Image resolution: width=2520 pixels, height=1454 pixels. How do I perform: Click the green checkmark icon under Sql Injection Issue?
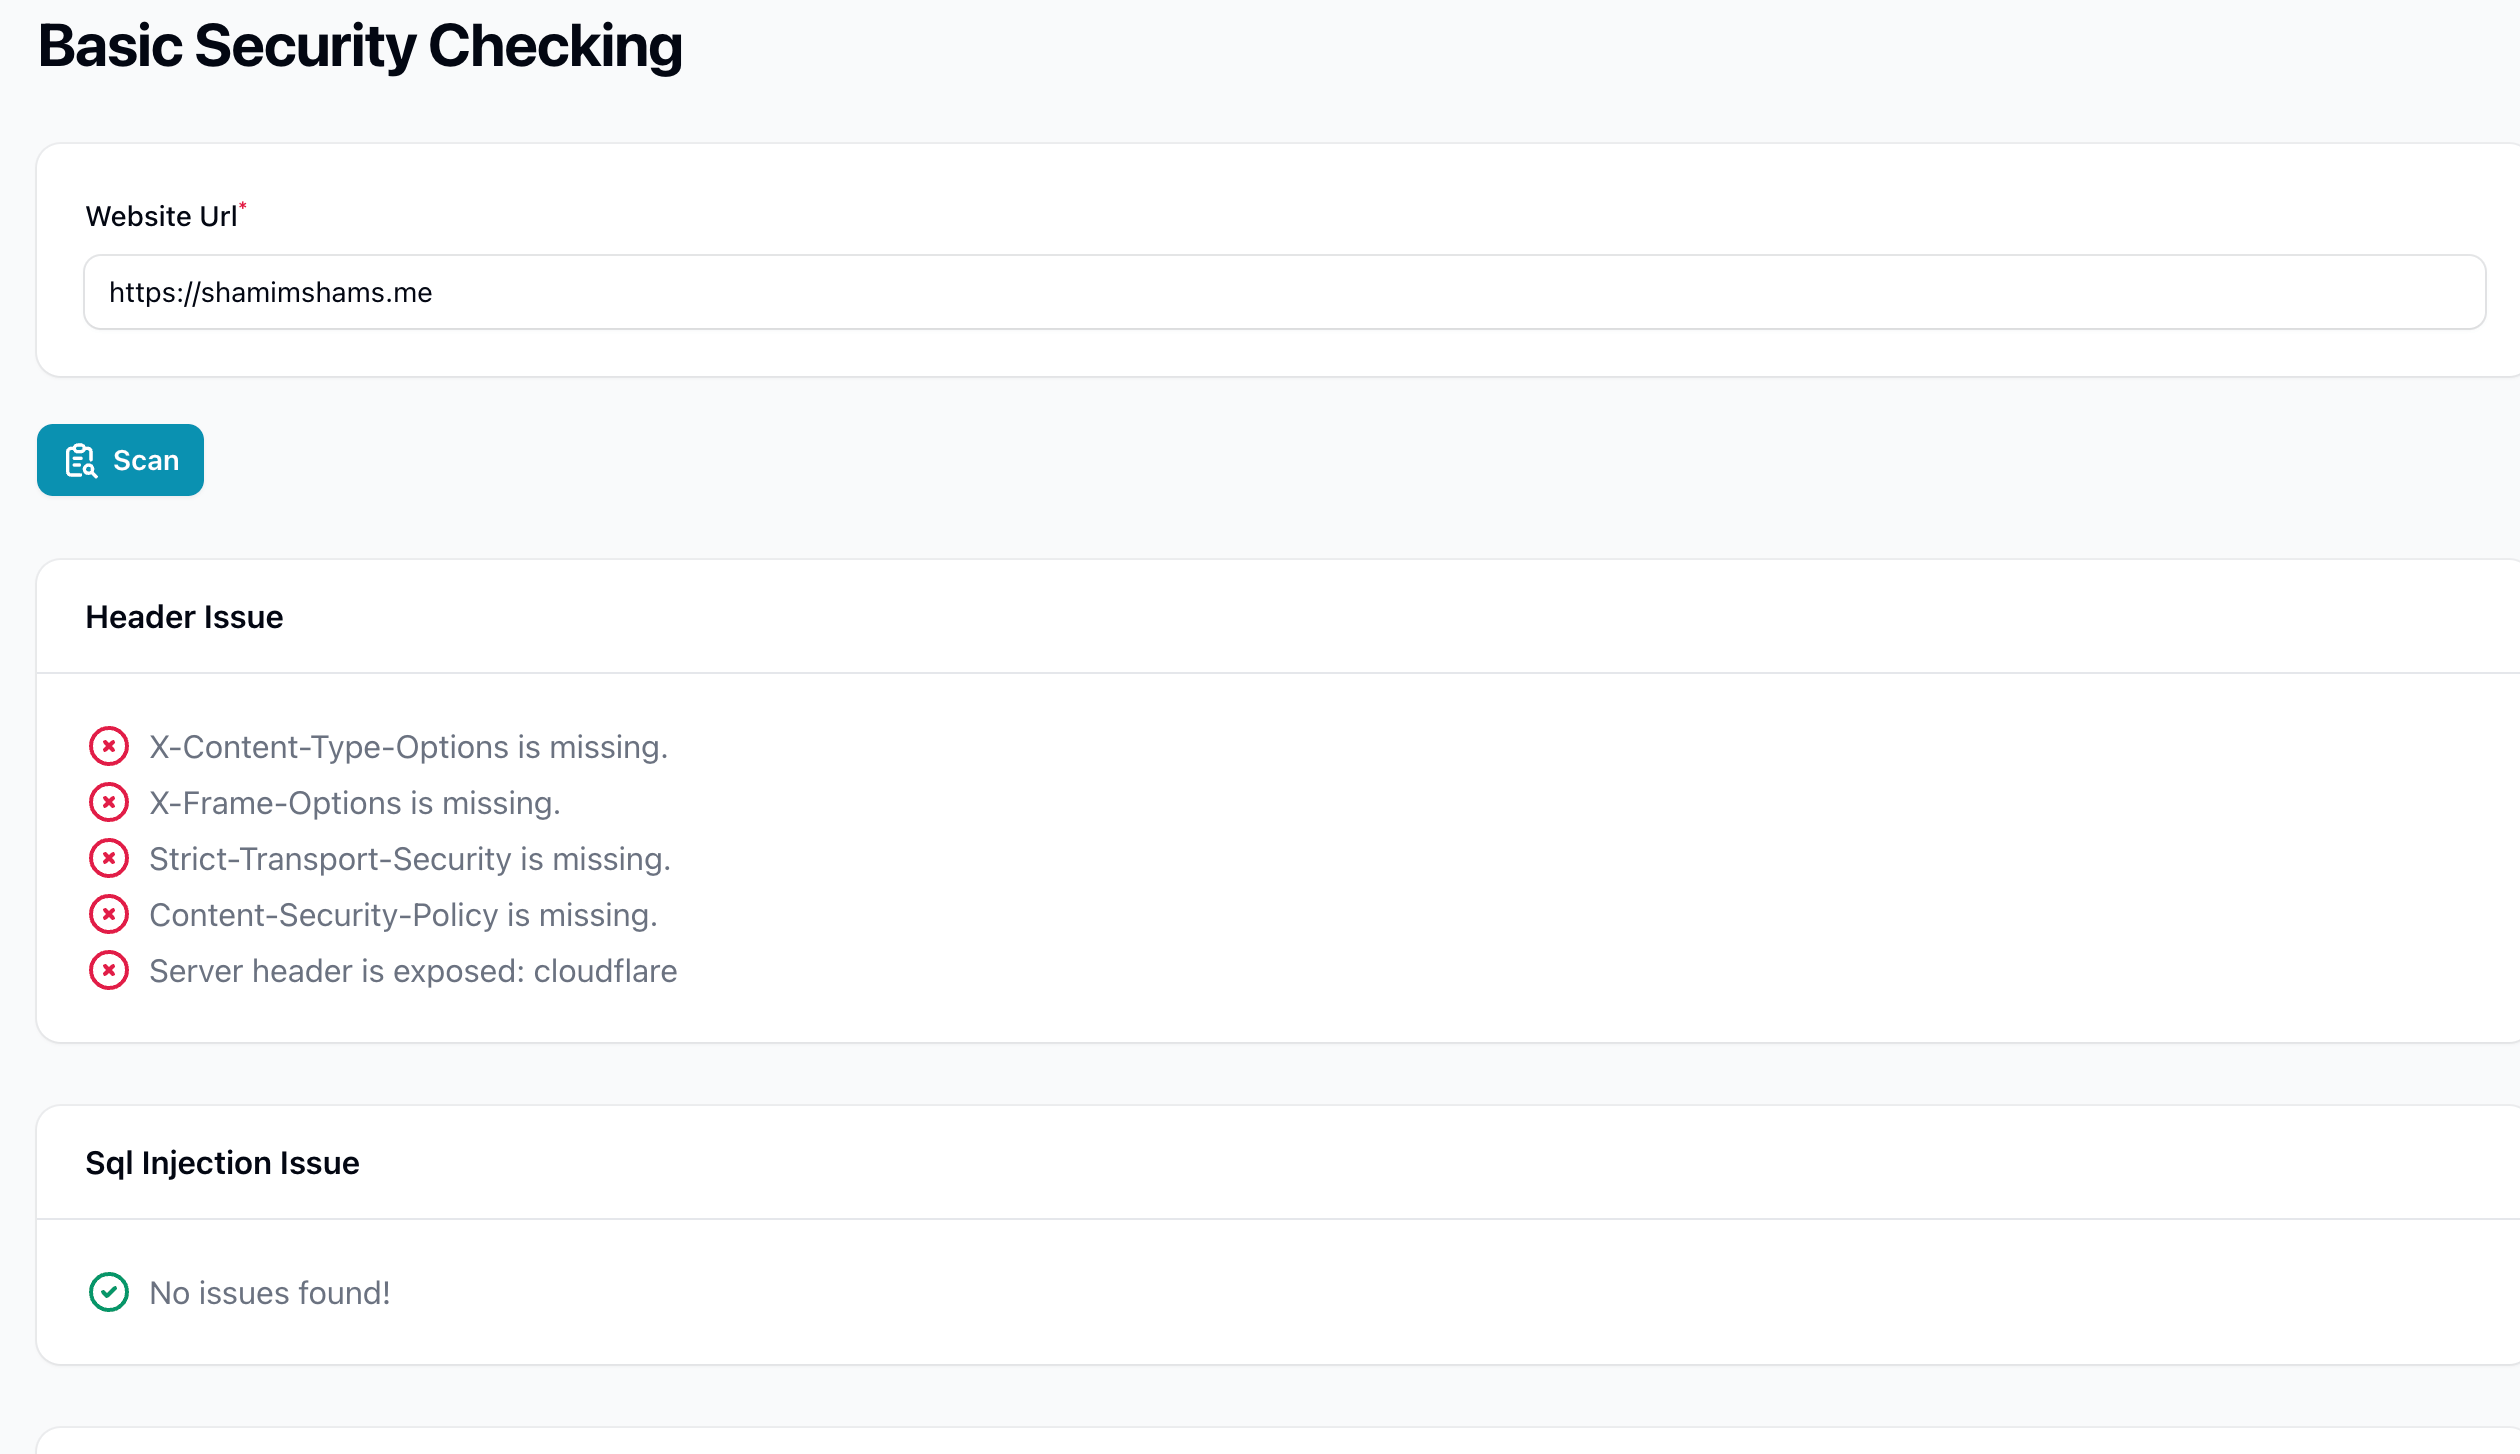109,1292
